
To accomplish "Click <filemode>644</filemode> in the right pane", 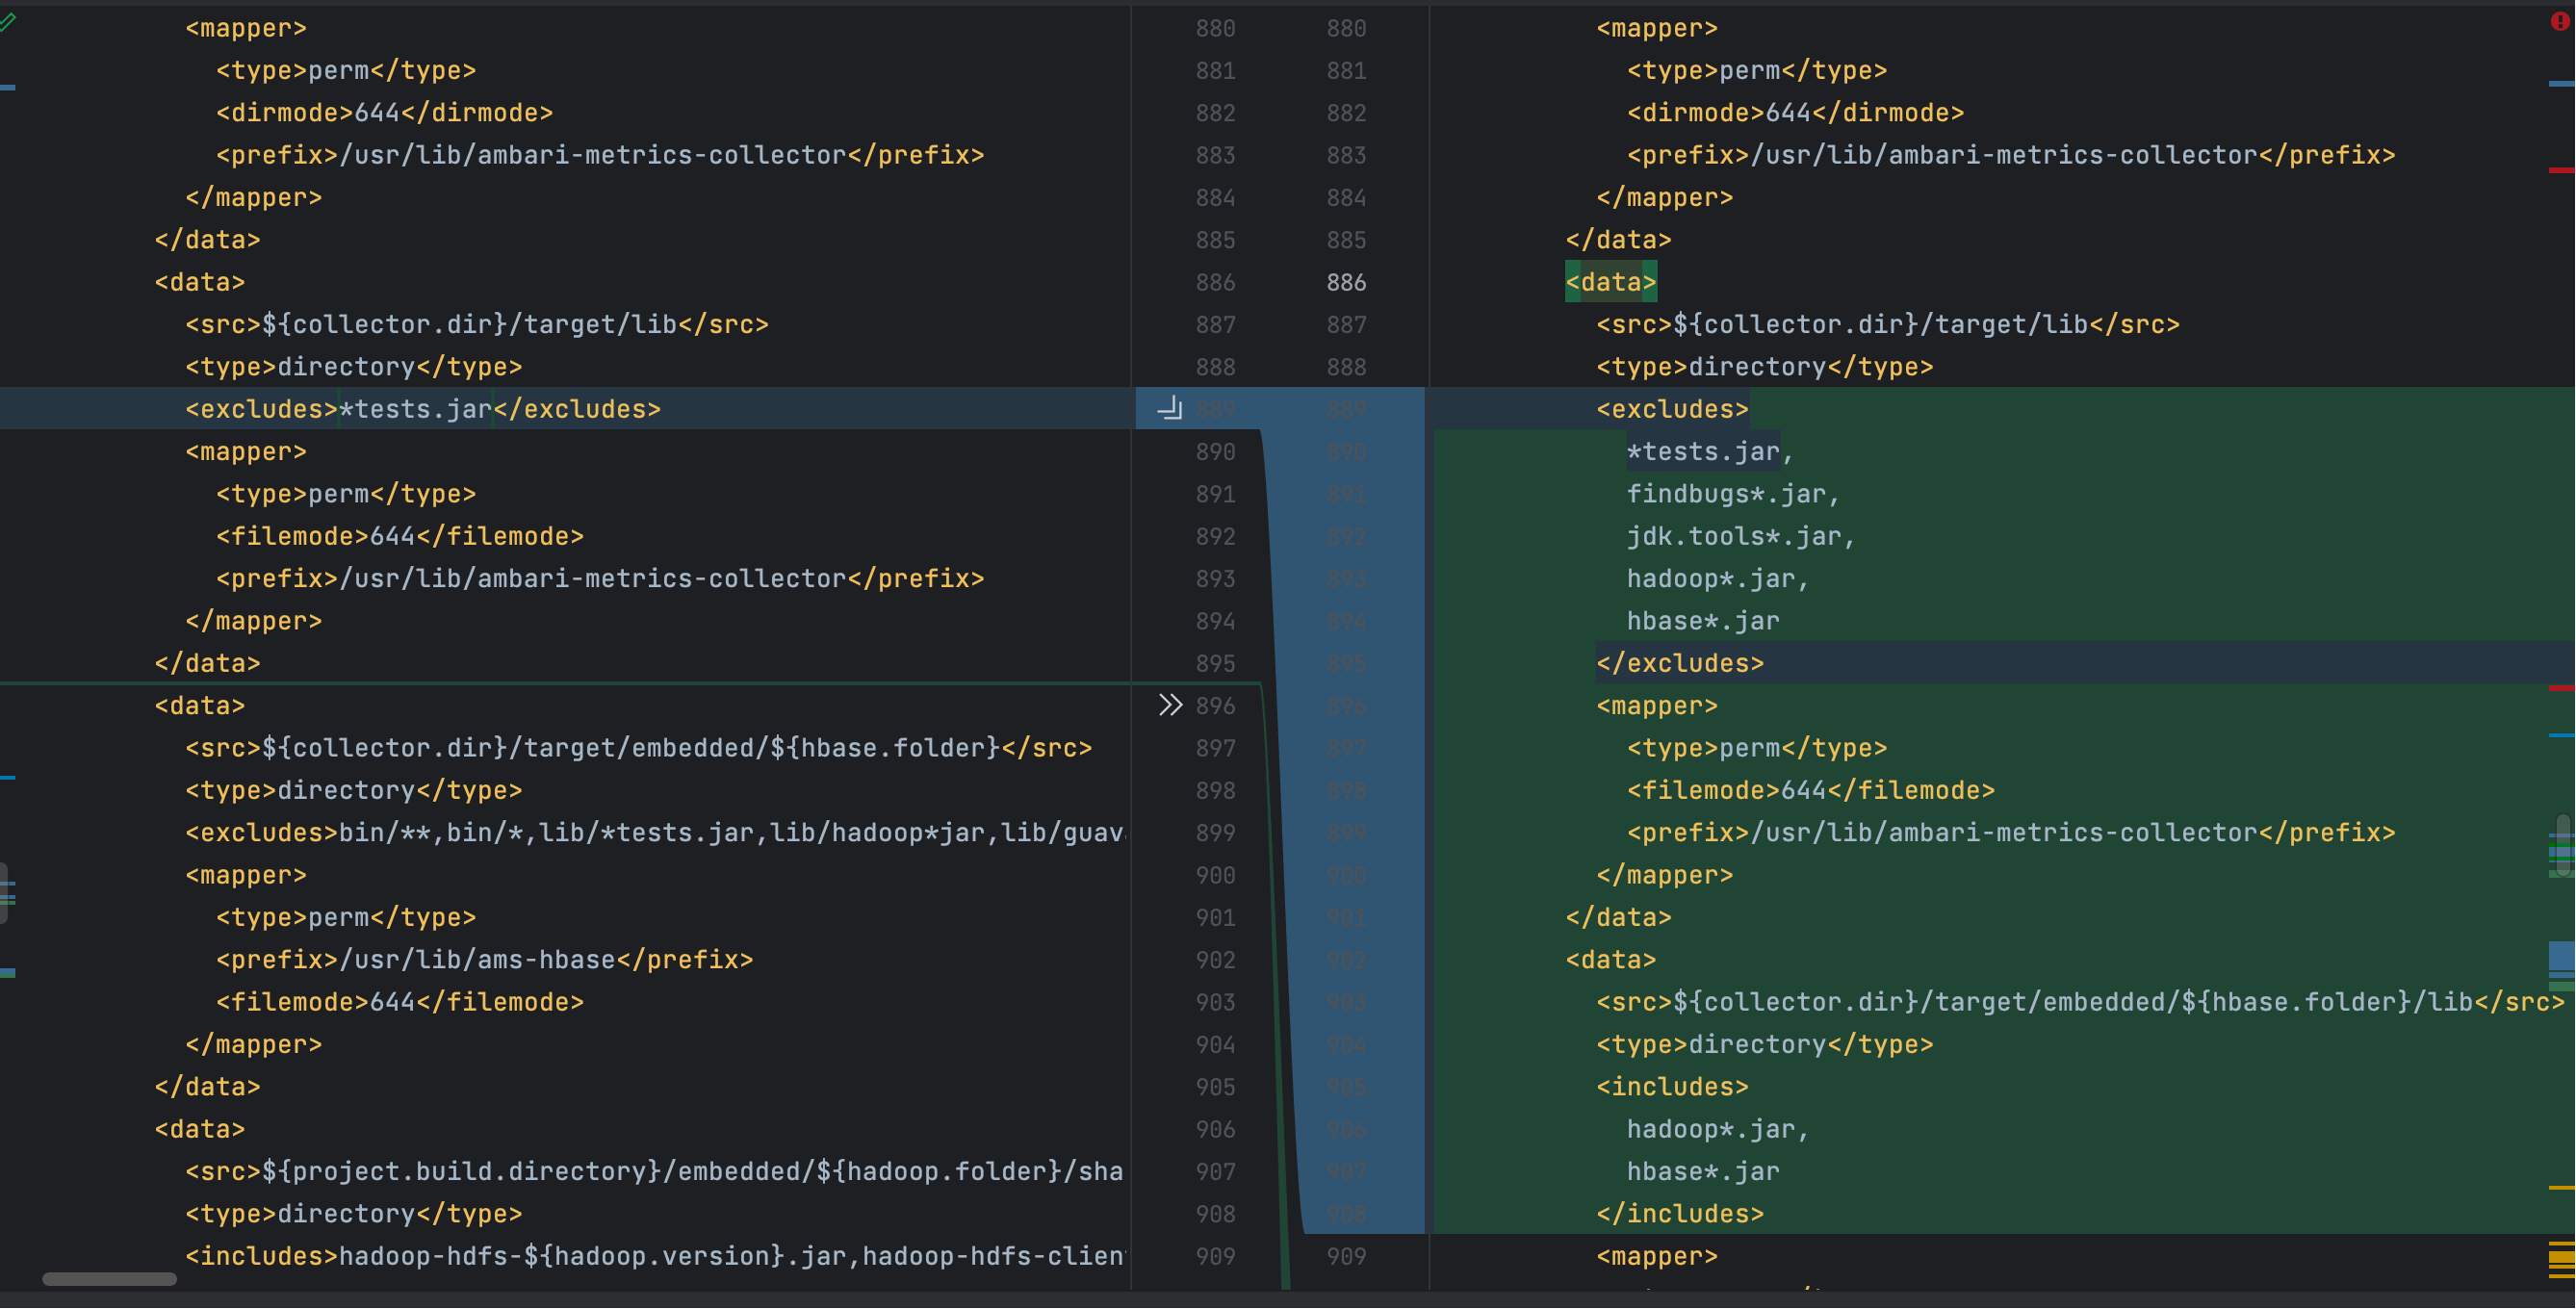I will pyautogui.click(x=1811, y=791).
